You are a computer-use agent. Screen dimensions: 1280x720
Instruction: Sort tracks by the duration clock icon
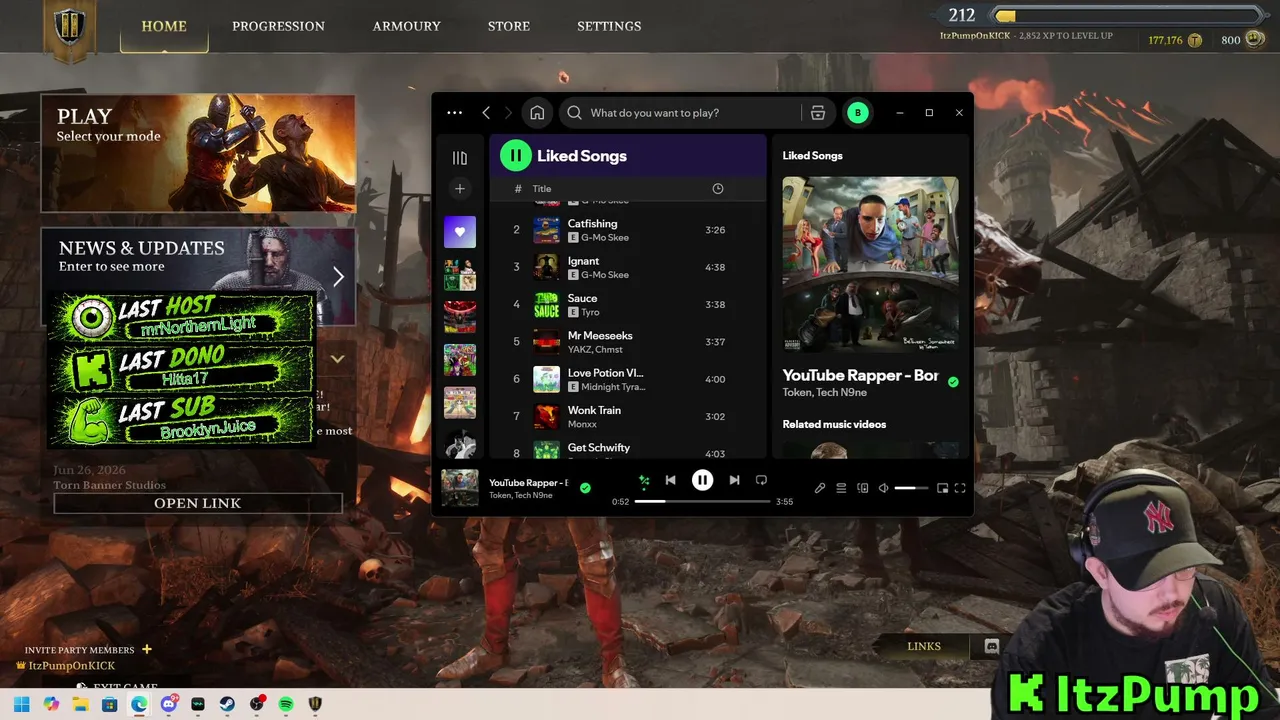[717, 189]
